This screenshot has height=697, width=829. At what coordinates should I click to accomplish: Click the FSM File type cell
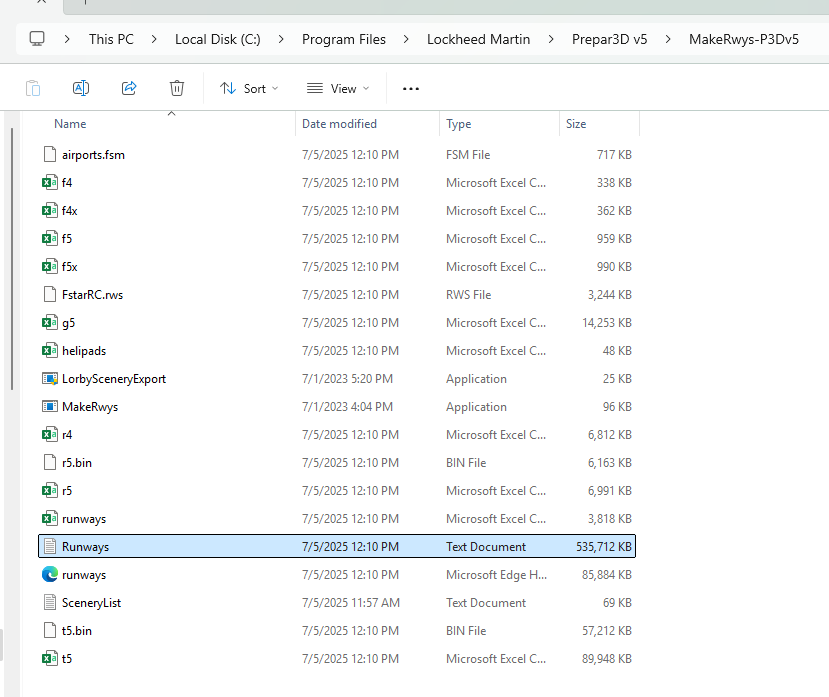(x=468, y=154)
